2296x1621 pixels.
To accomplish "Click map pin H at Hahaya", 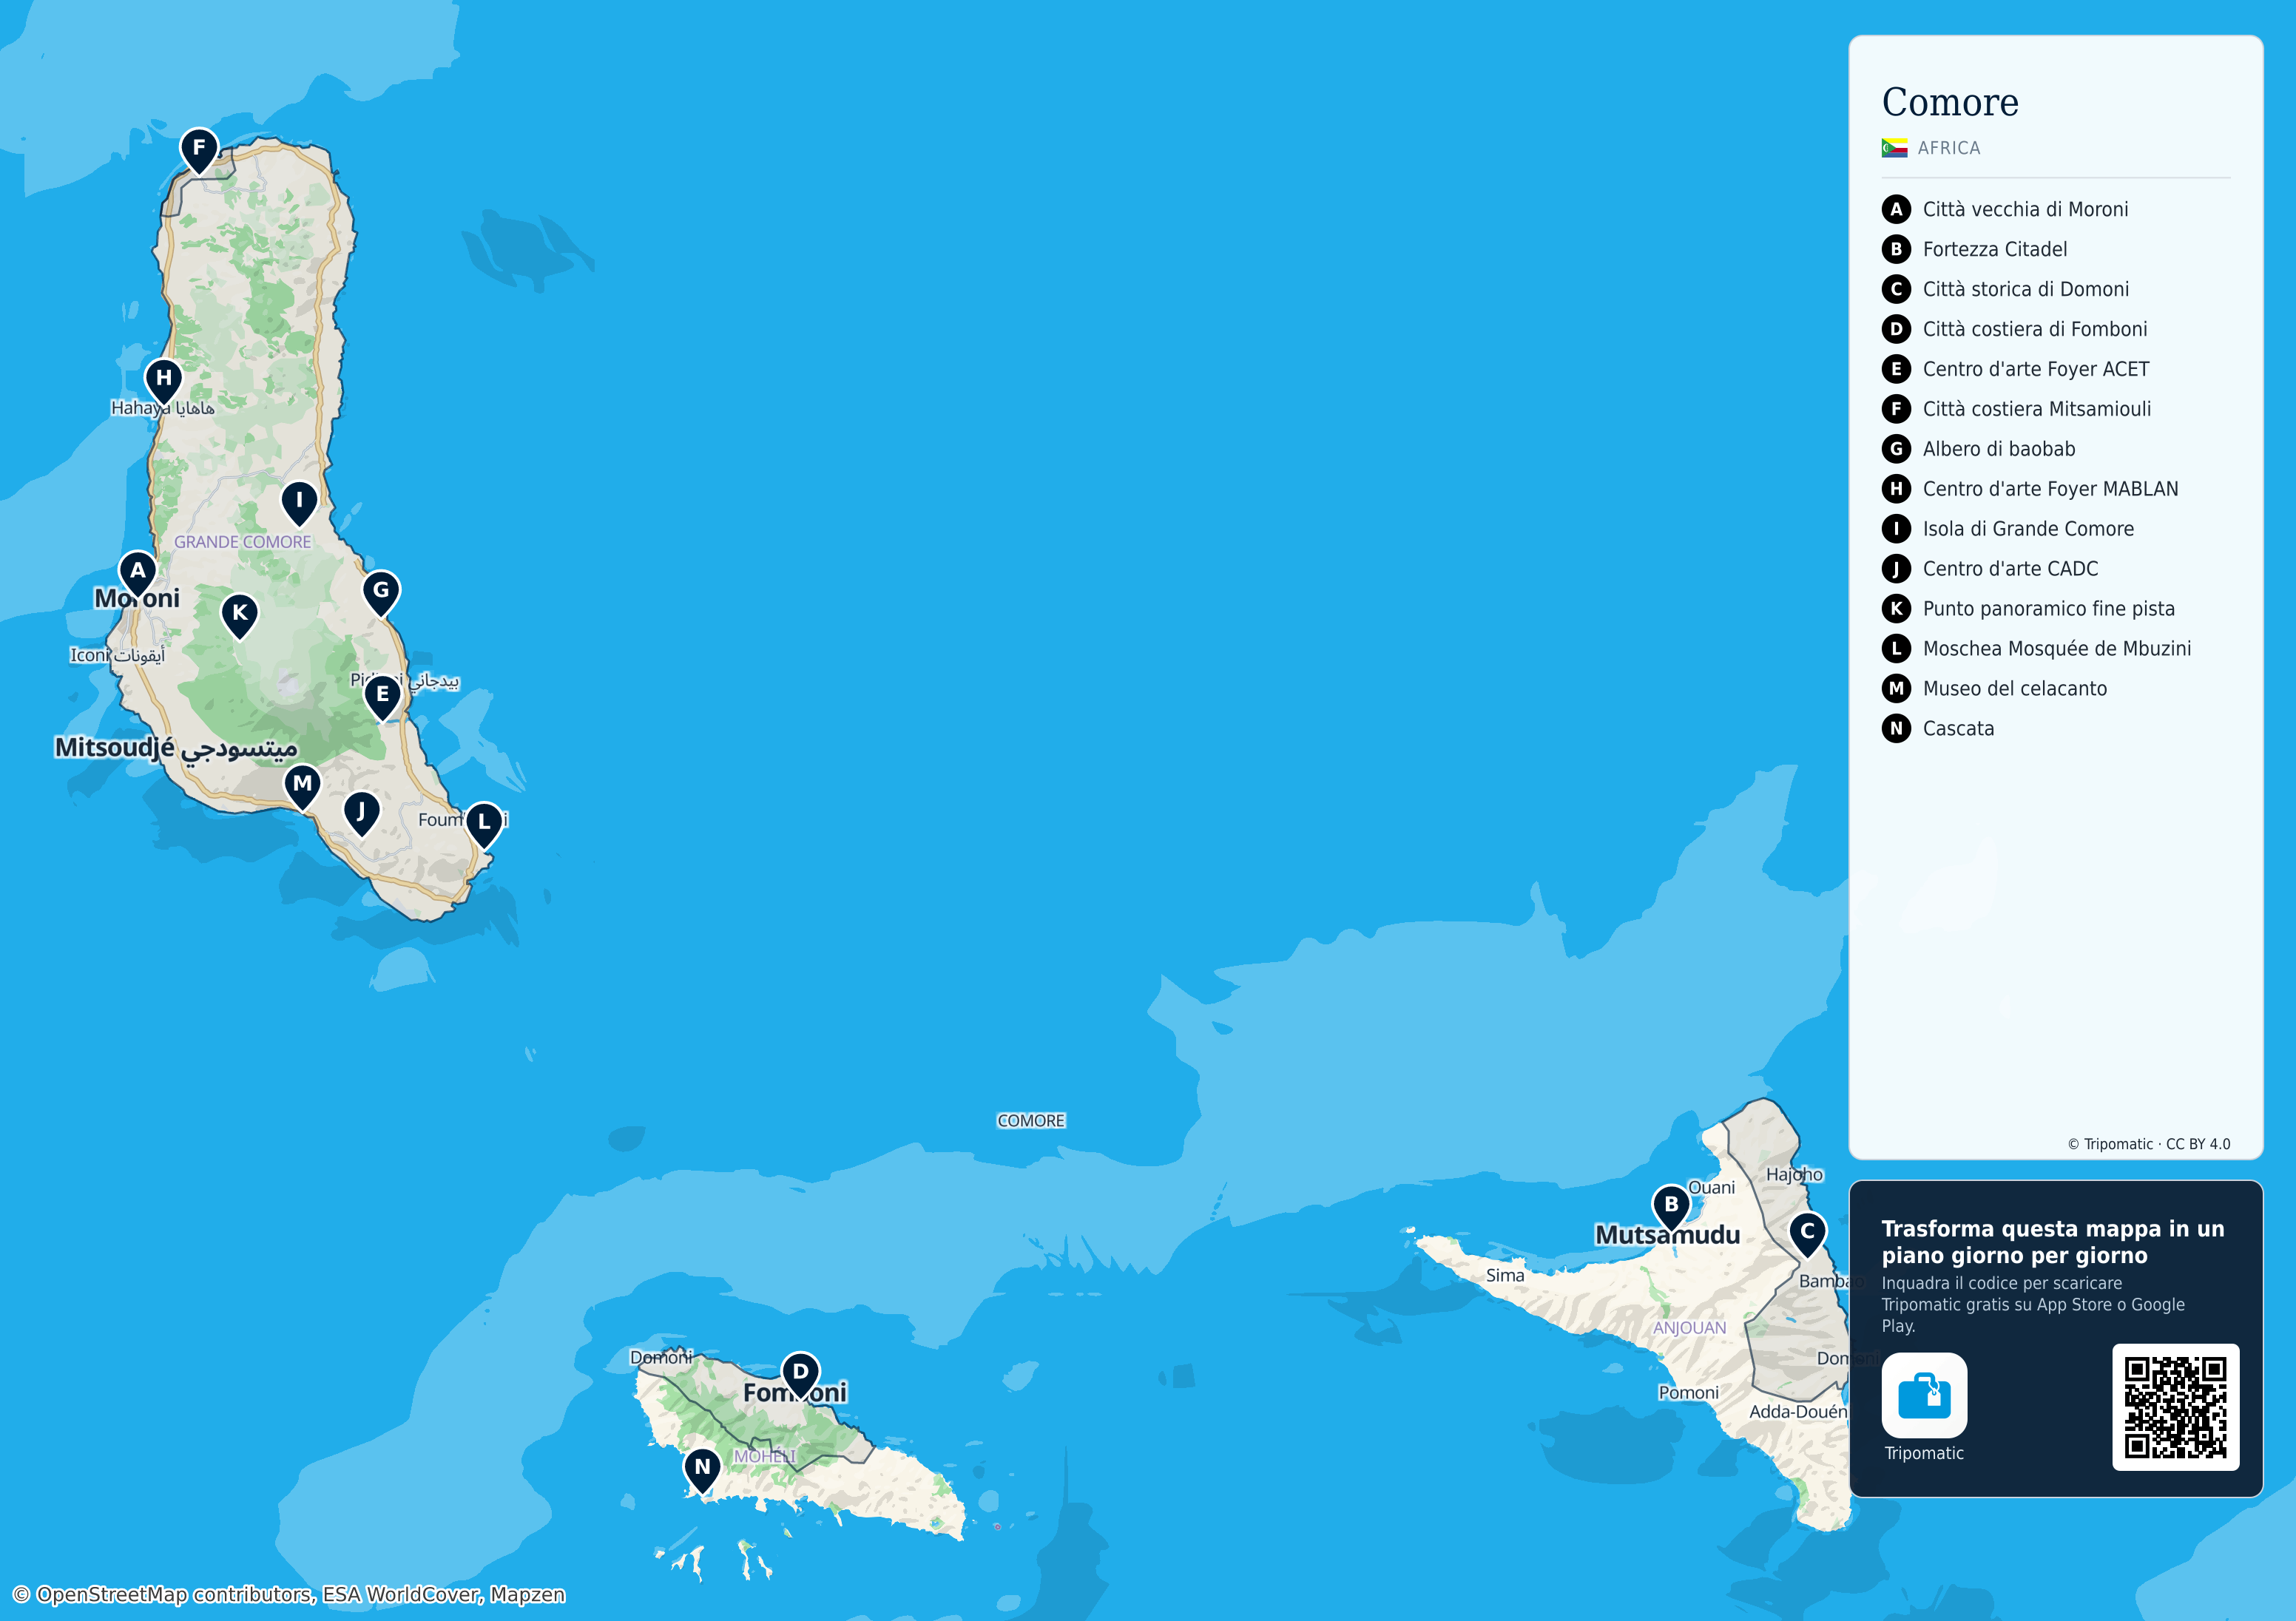I will (x=164, y=382).
